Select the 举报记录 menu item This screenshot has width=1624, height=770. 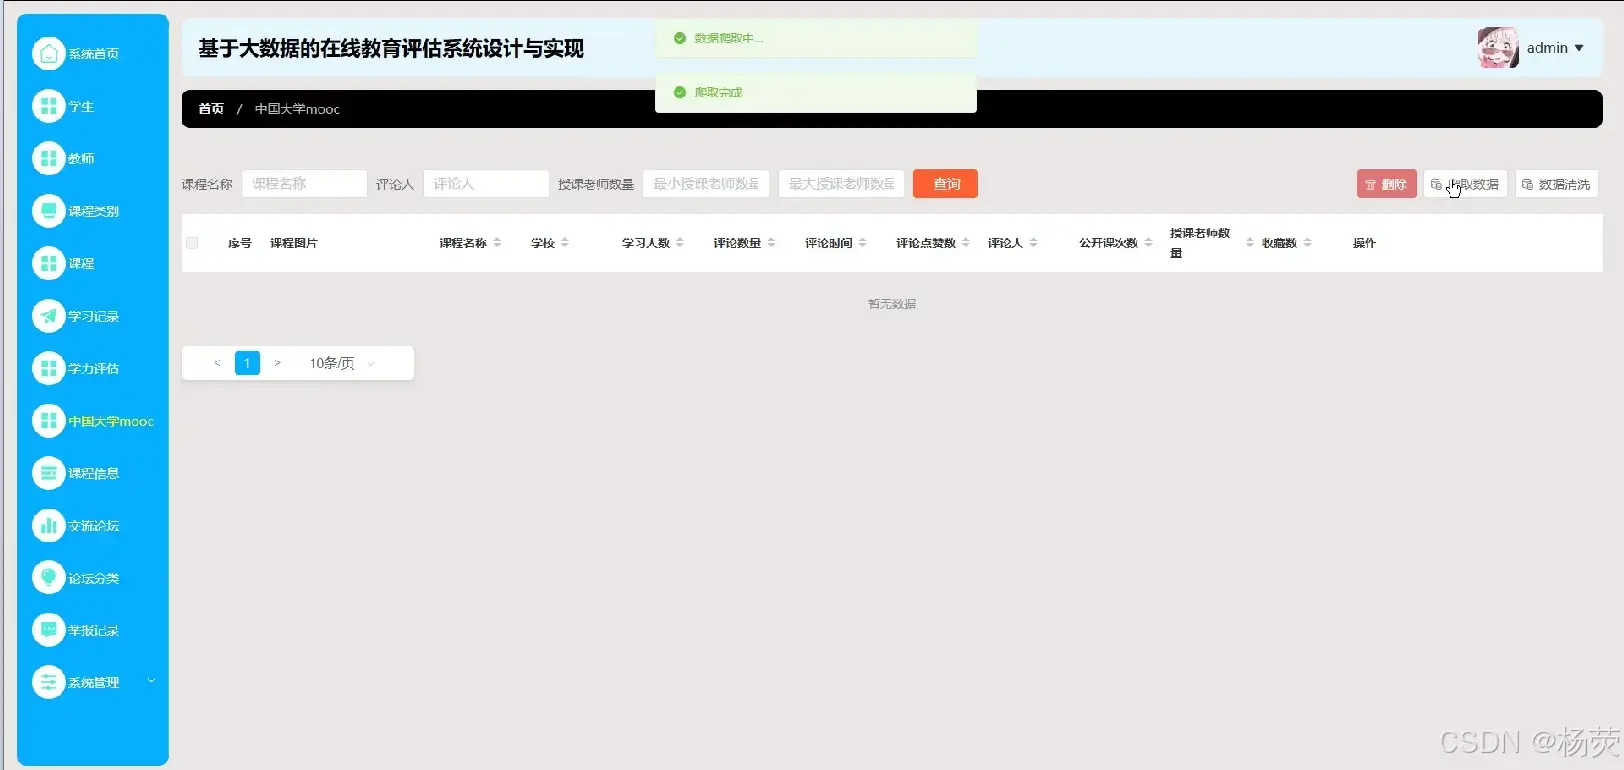93,630
